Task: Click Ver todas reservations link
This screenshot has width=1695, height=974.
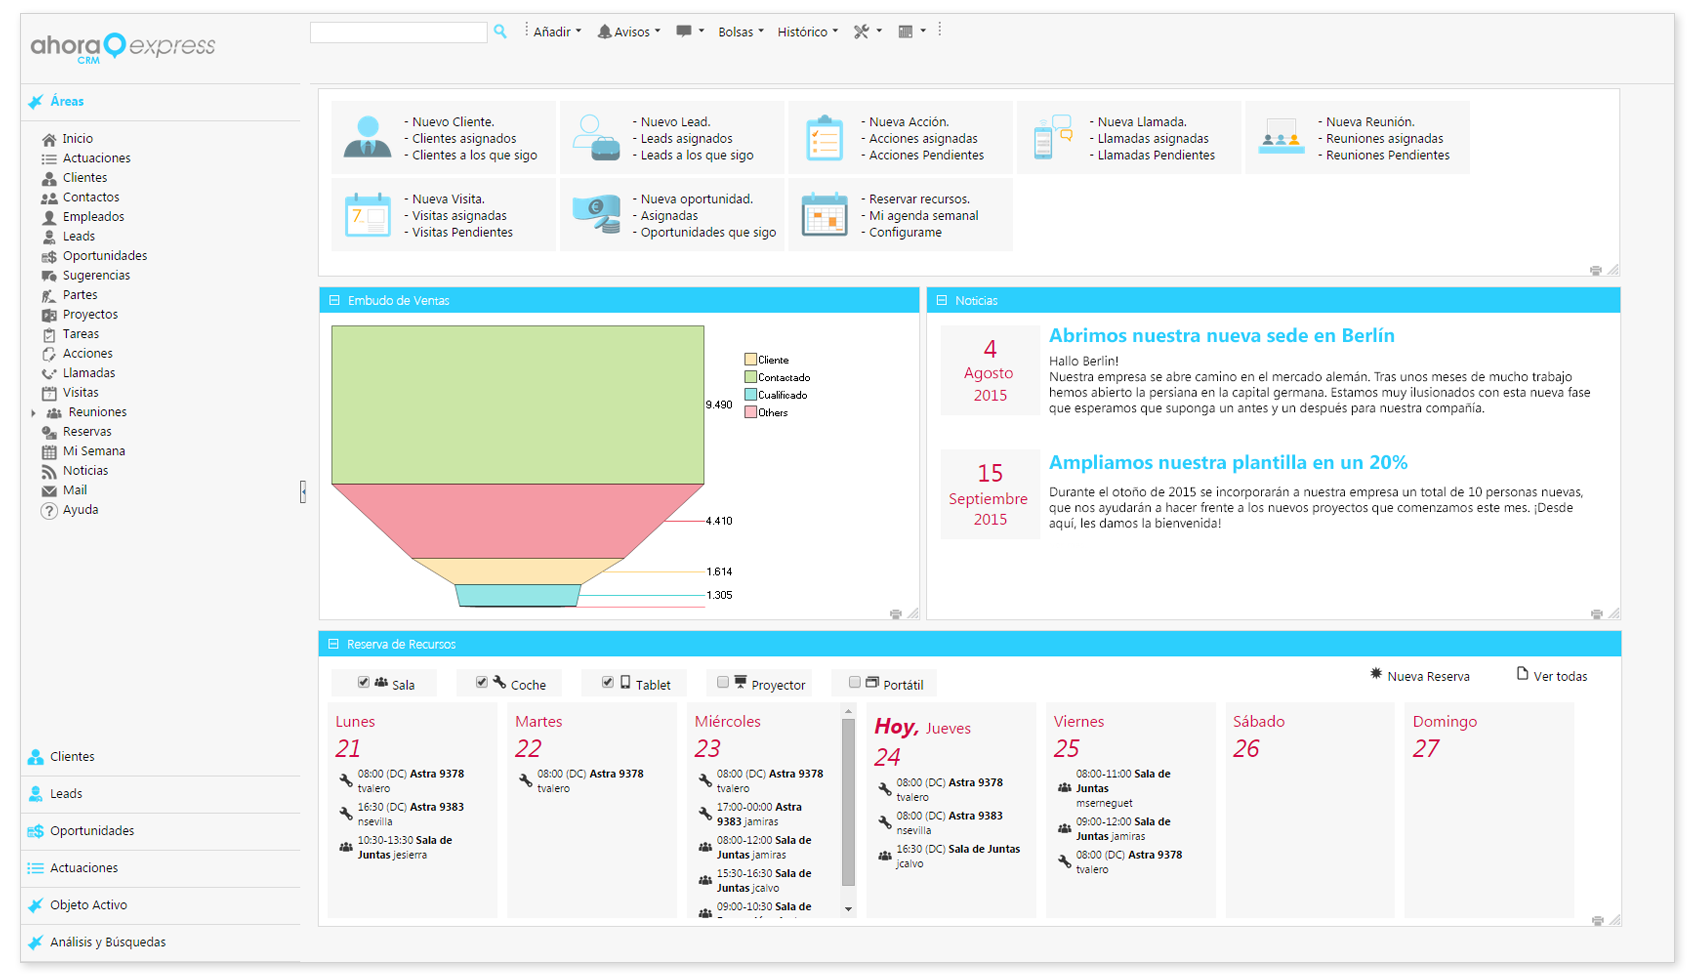Action: coord(1552,676)
